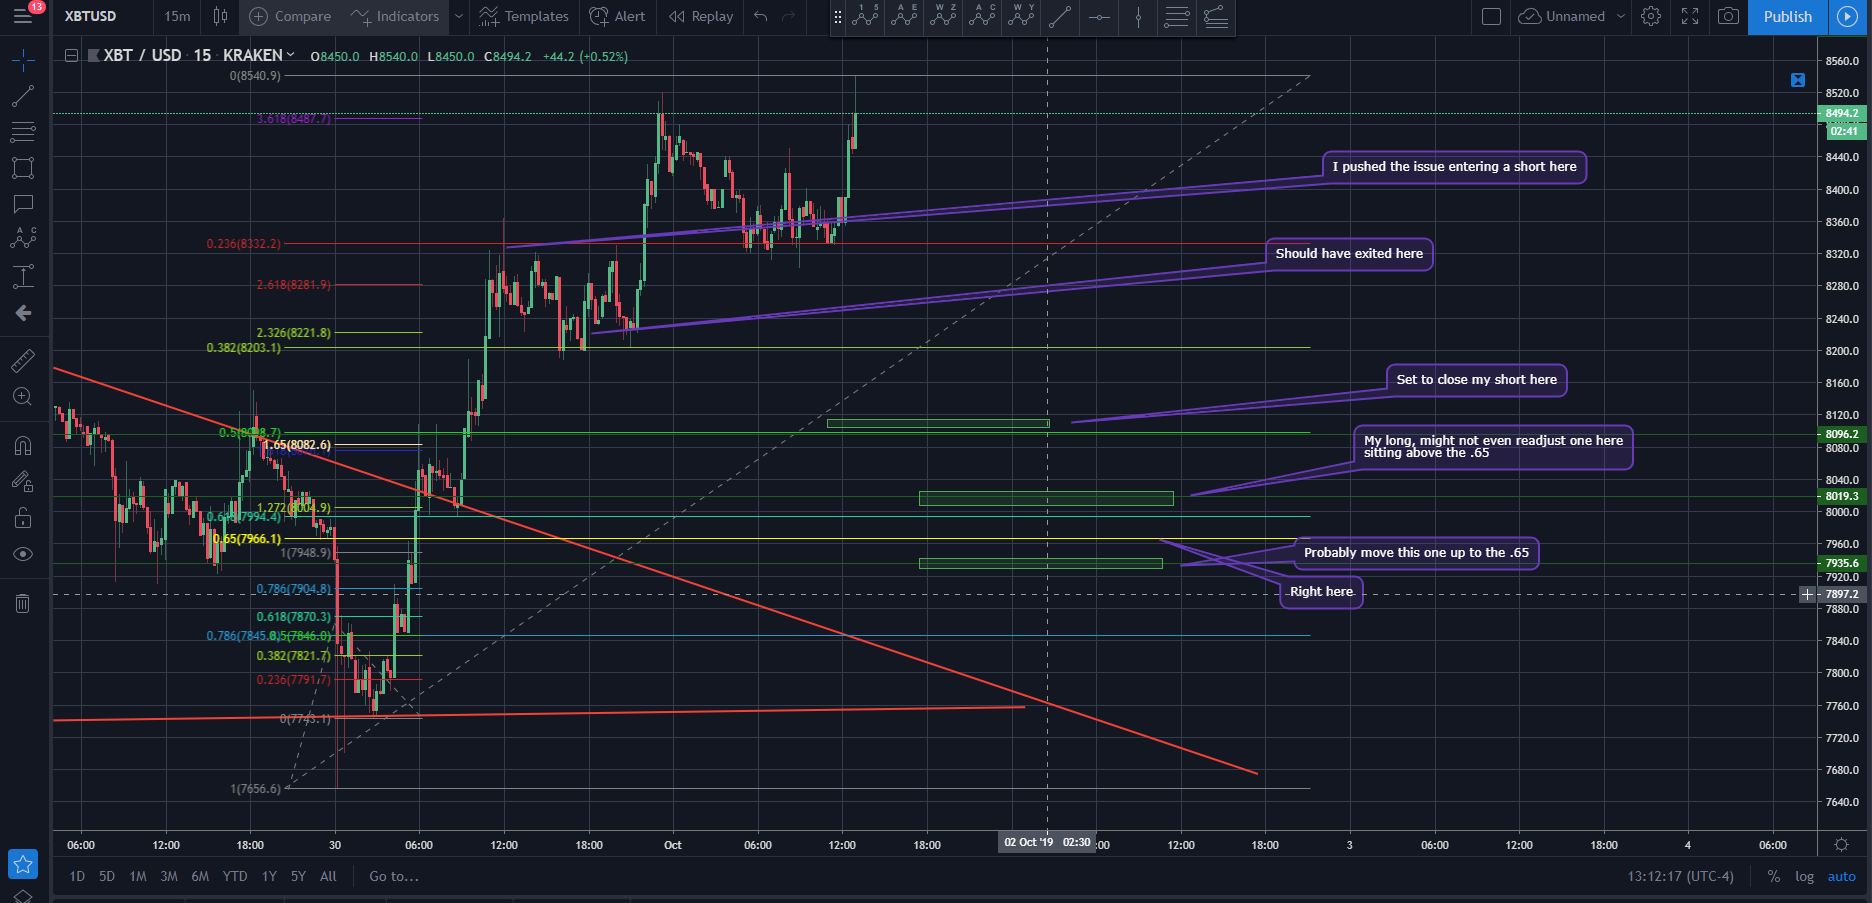Image resolution: width=1872 pixels, height=903 pixels.
Task: Open the Unnamed layout dropdown arrow
Action: pyautogui.click(x=1621, y=16)
